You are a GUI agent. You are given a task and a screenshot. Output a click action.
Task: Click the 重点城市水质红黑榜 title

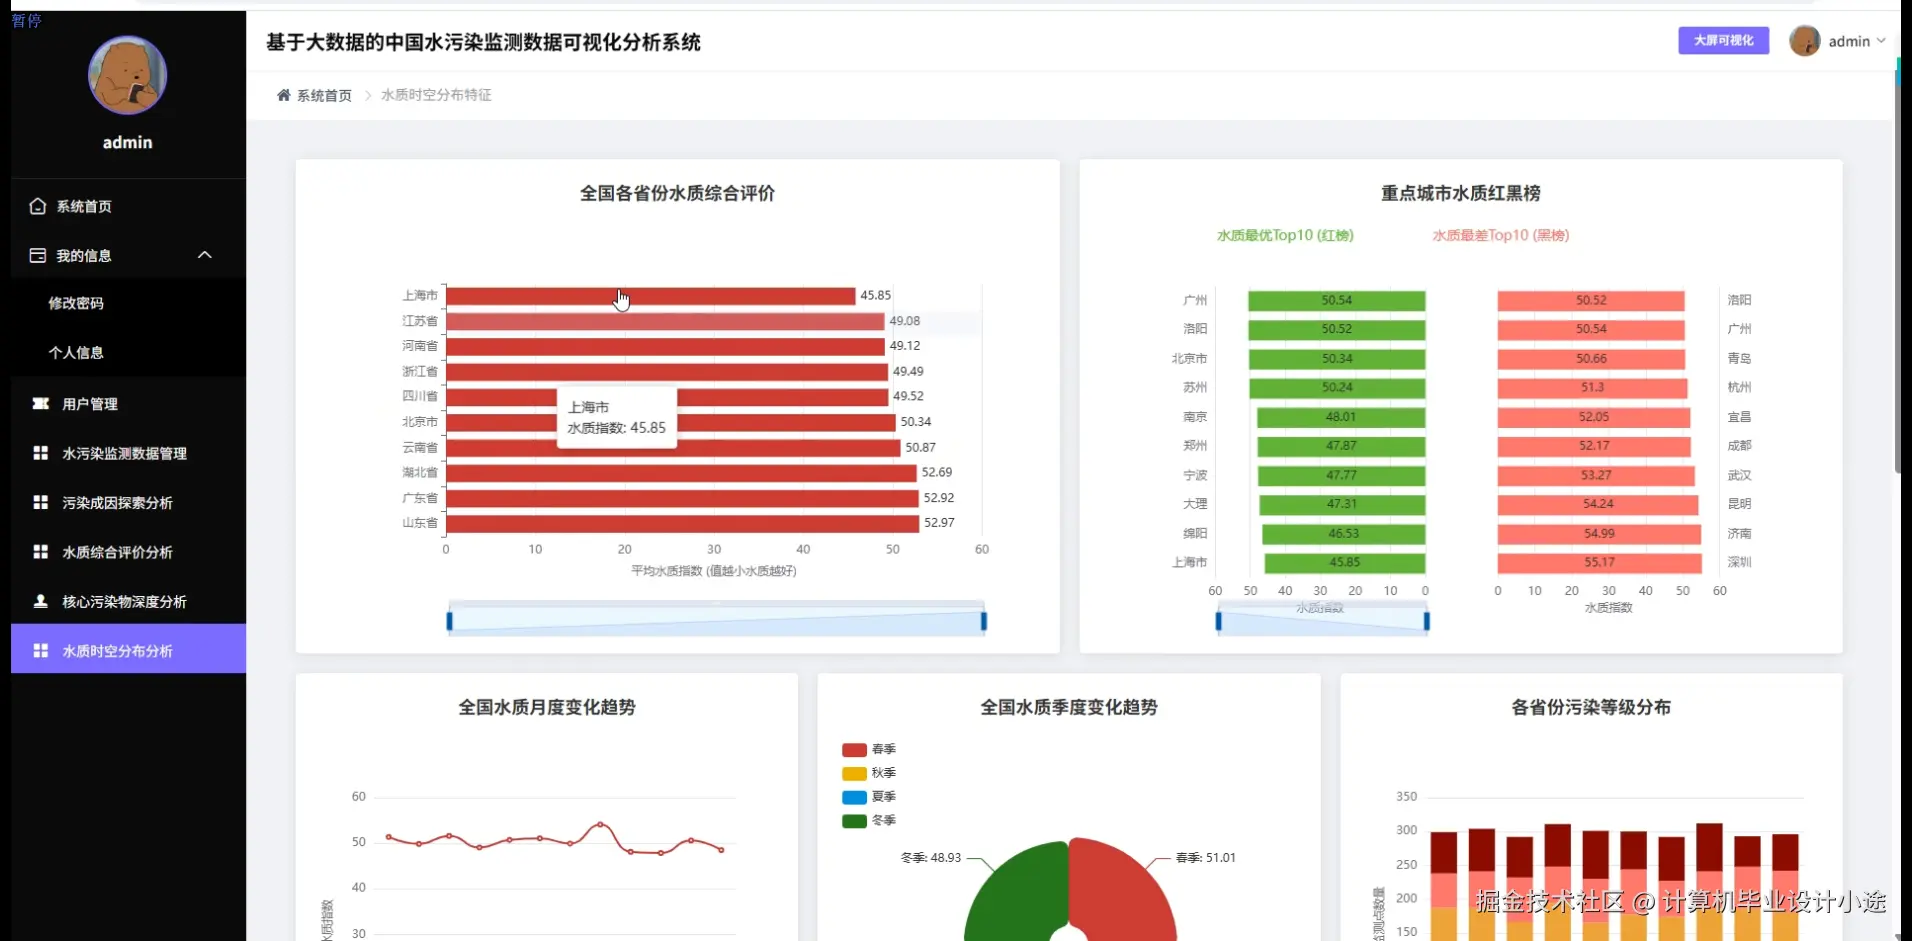(1461, 193)
